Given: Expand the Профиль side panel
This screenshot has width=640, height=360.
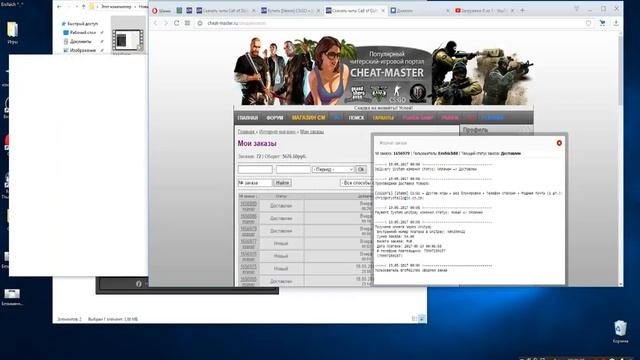Looking at the screenshot, I should [x=496, y=130].
